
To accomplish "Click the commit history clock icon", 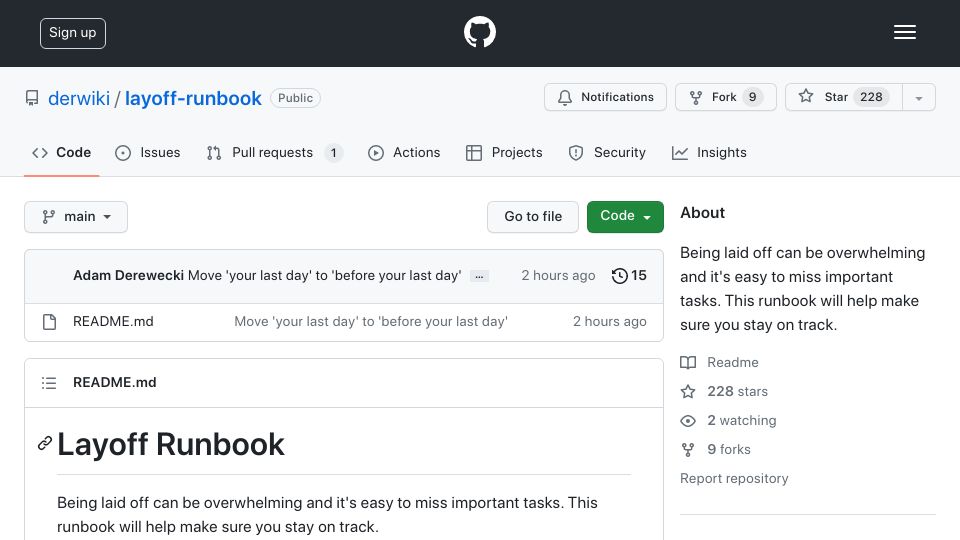I will pos(620,276).
